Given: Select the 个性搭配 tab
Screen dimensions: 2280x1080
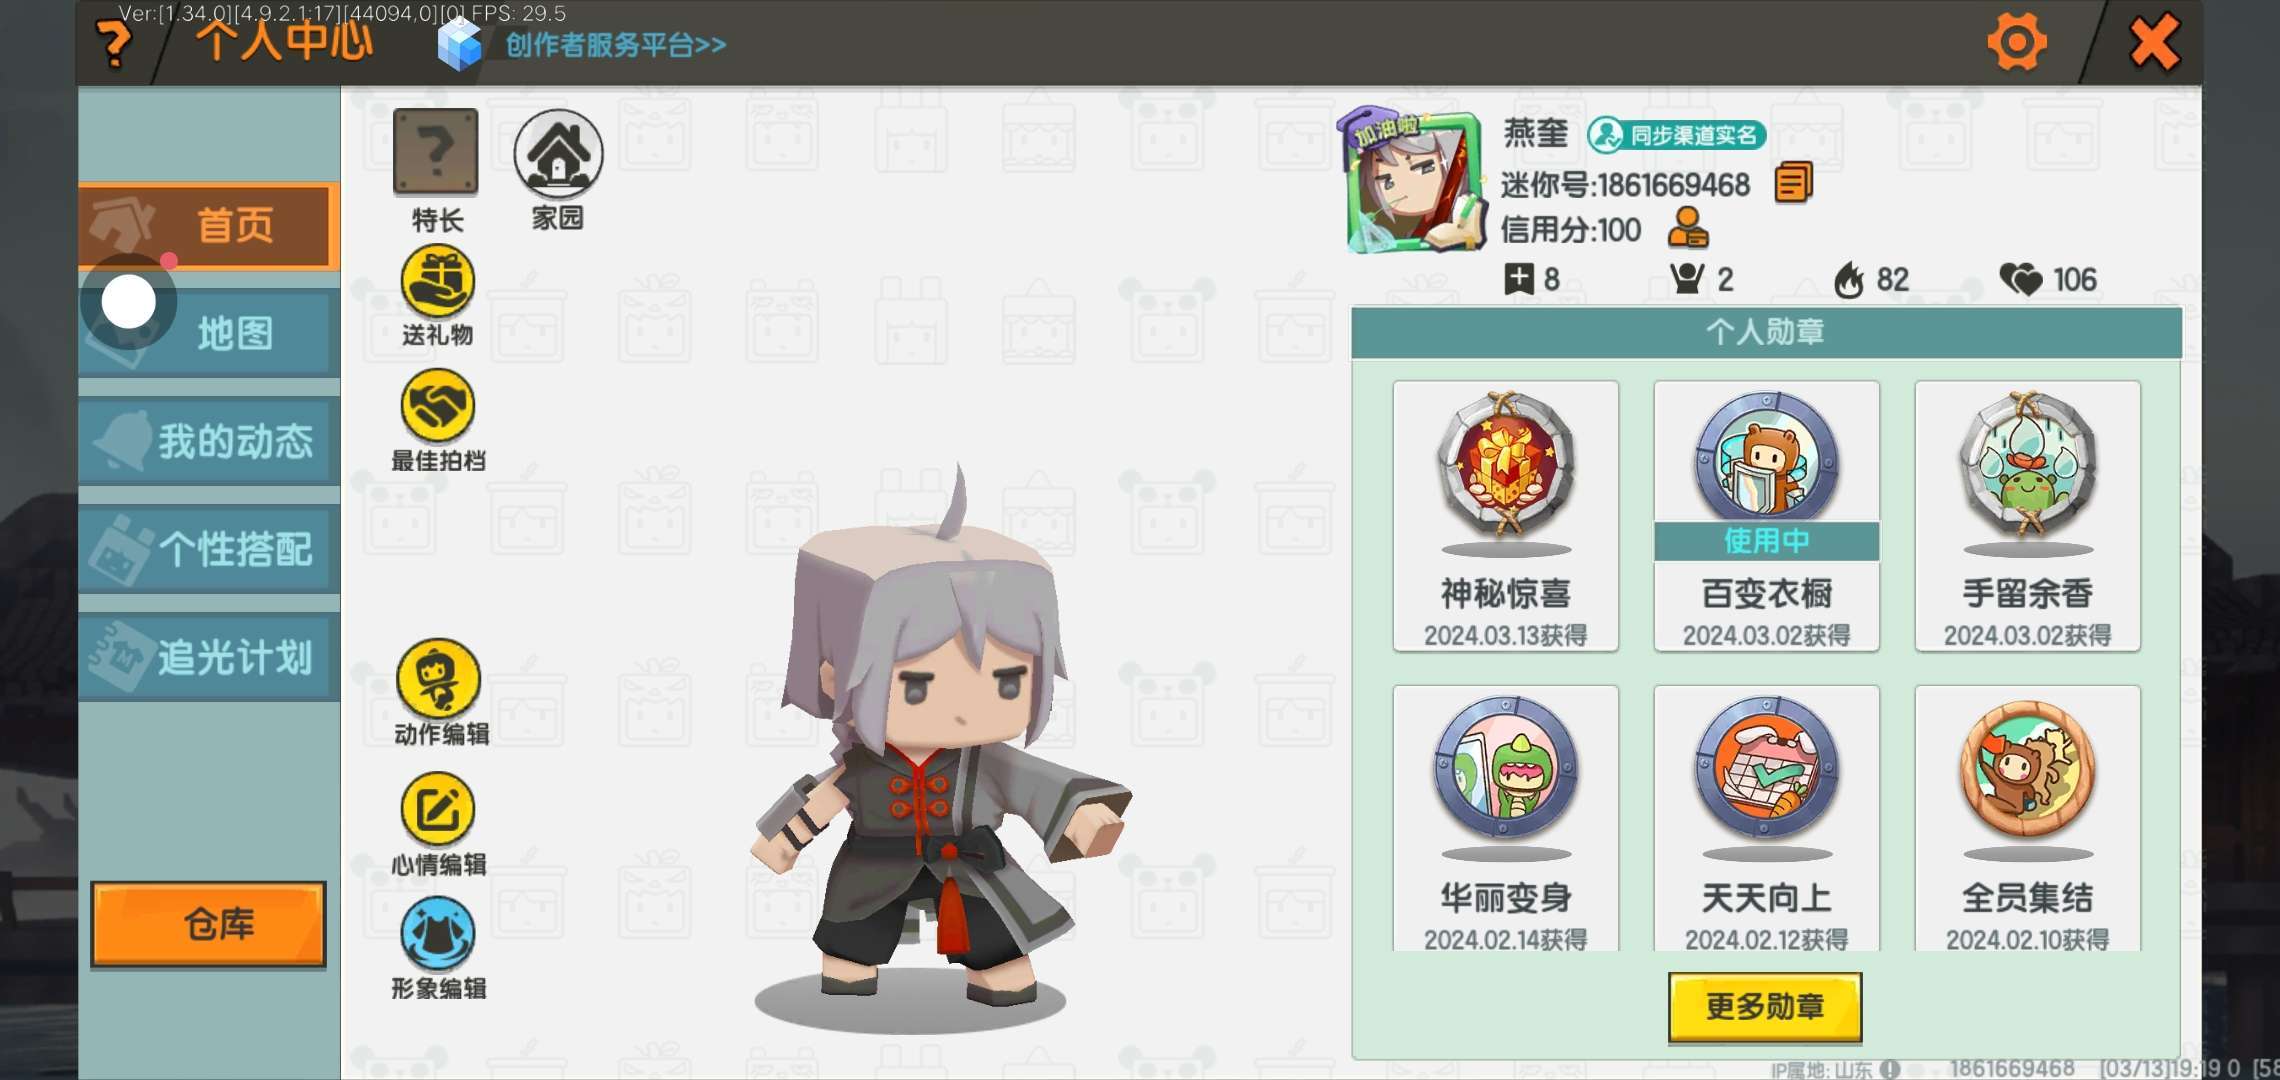Looking at the screenshot, I should click(208, 549).
